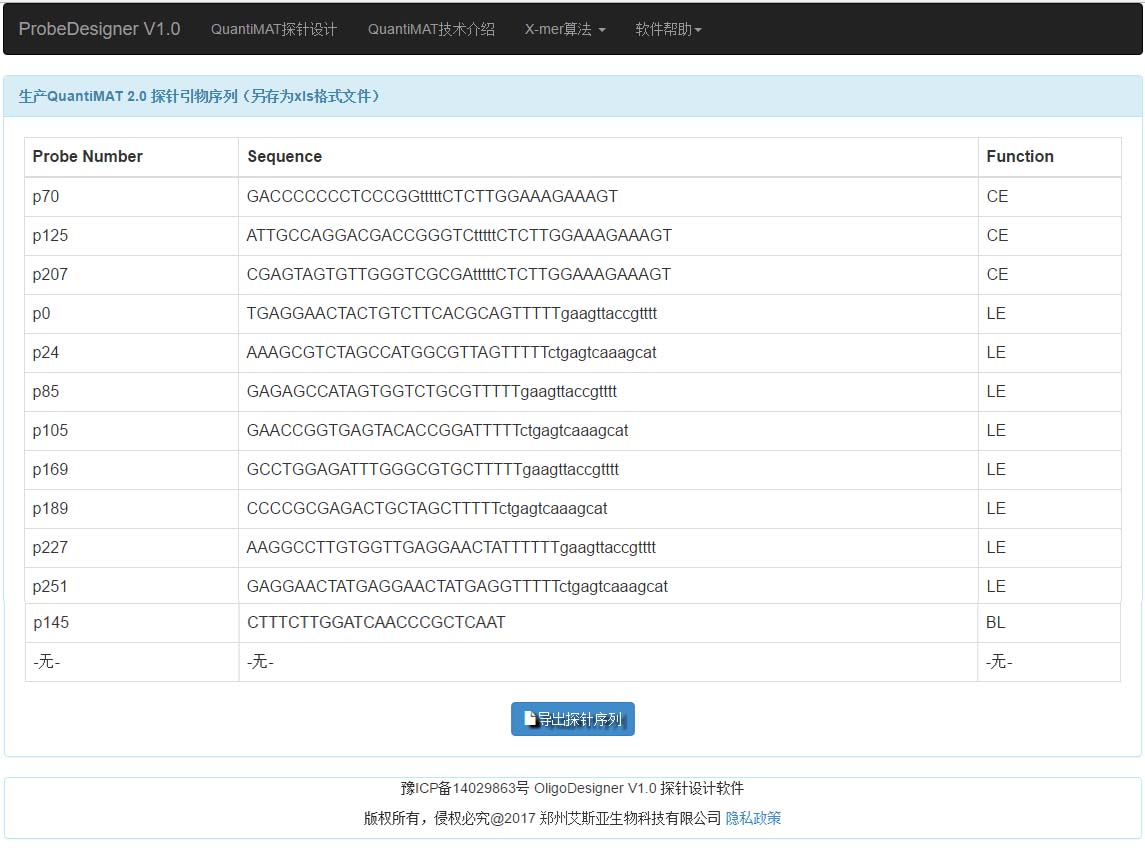This screenshot has width=1145, height=851.
Task: Click the CE function cell for p207
Action: point(1049,275)
